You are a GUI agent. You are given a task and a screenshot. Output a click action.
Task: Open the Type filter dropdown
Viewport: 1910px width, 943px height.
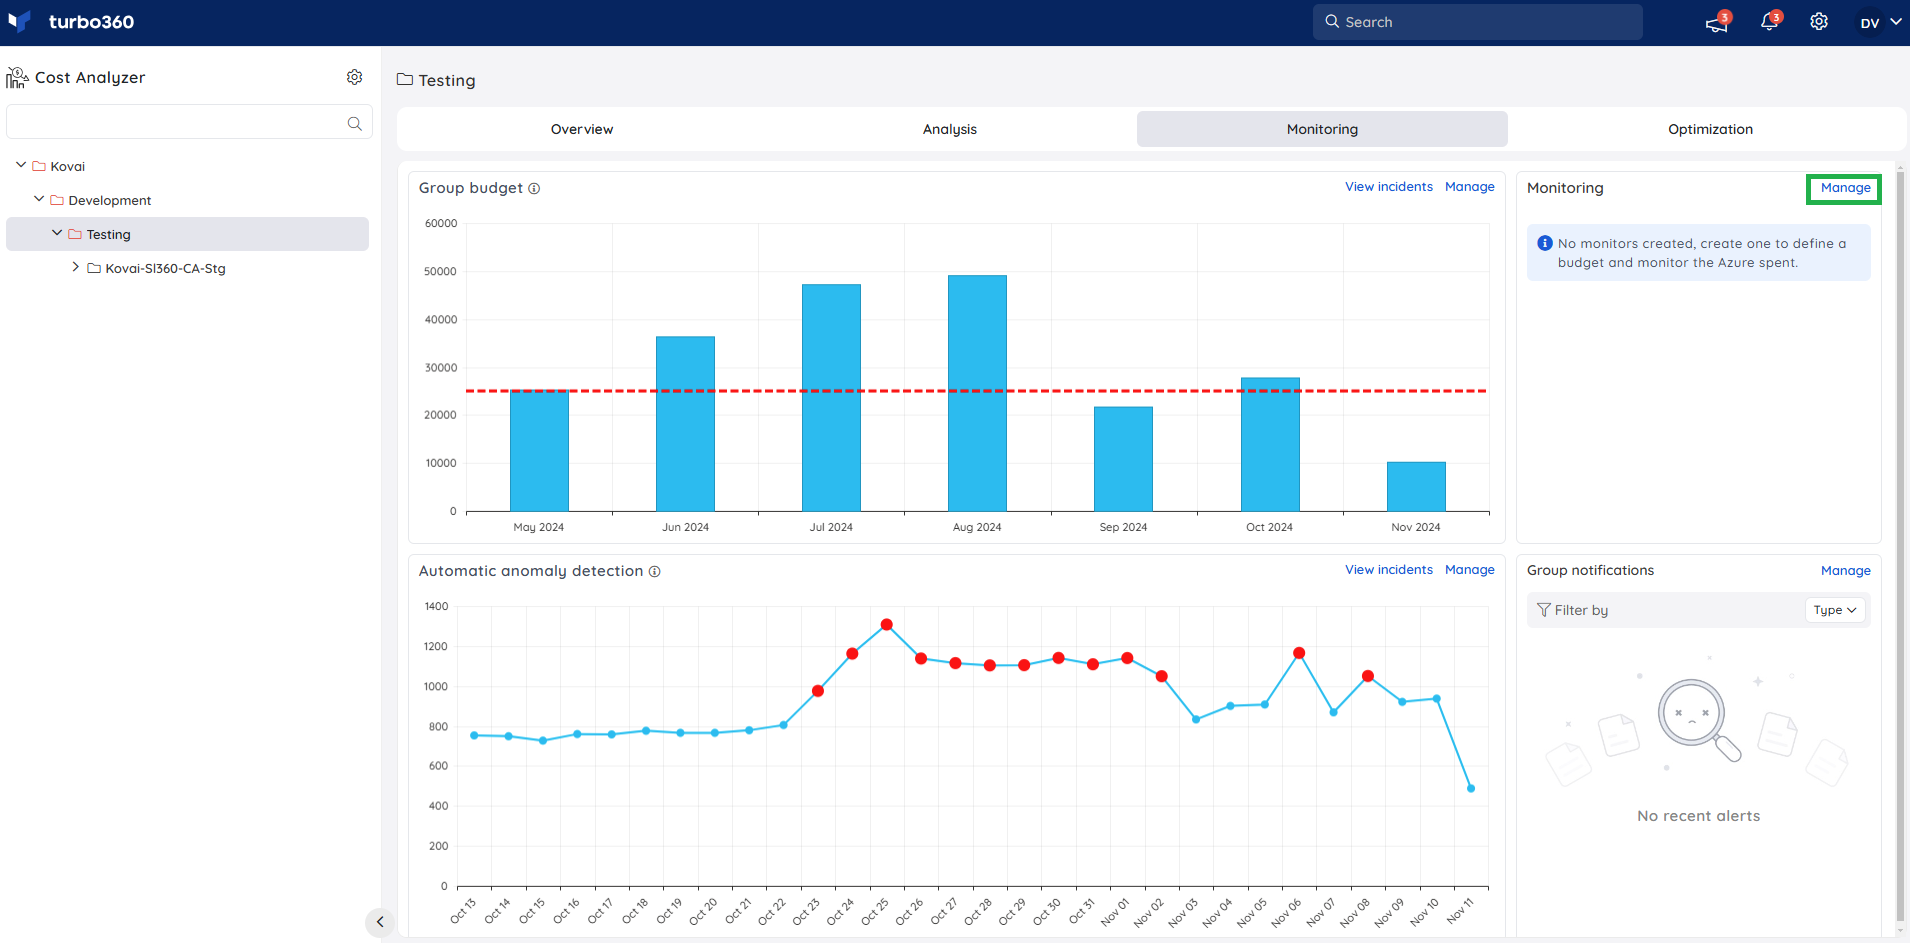(x=1835, y=610)
